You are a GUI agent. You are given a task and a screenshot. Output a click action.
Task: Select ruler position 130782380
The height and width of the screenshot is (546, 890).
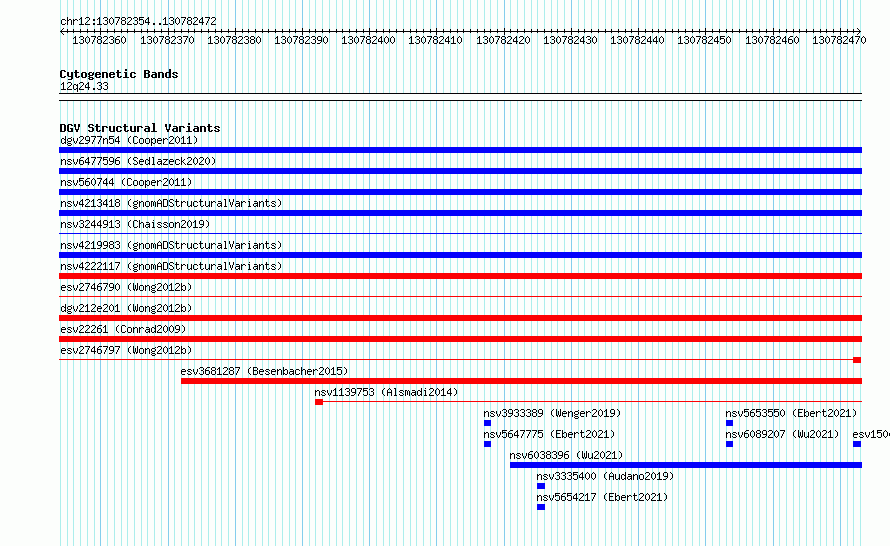234,40
